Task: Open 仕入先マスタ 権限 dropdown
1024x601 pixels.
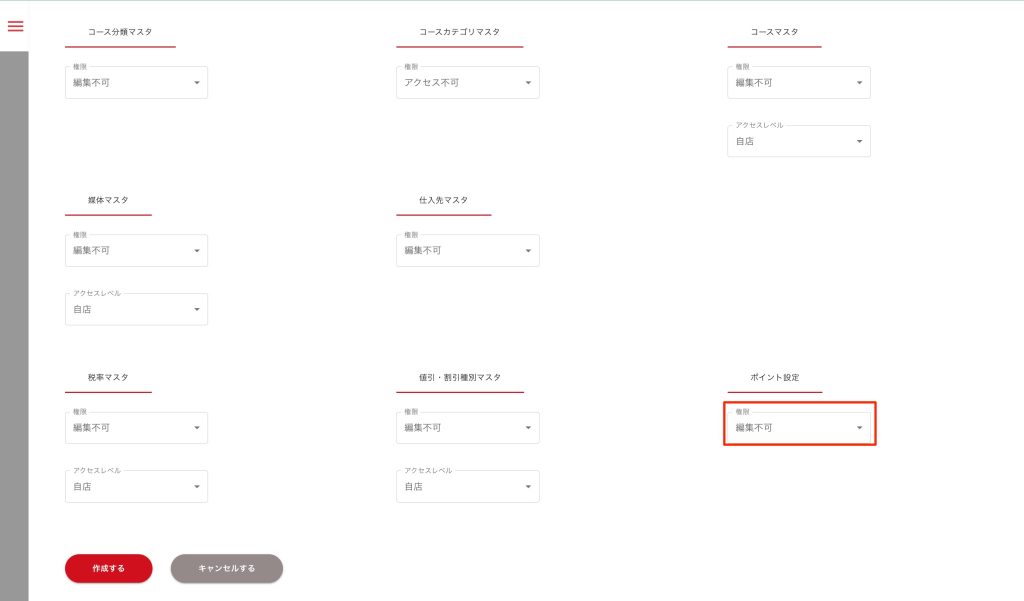Action: coord(467,251)
